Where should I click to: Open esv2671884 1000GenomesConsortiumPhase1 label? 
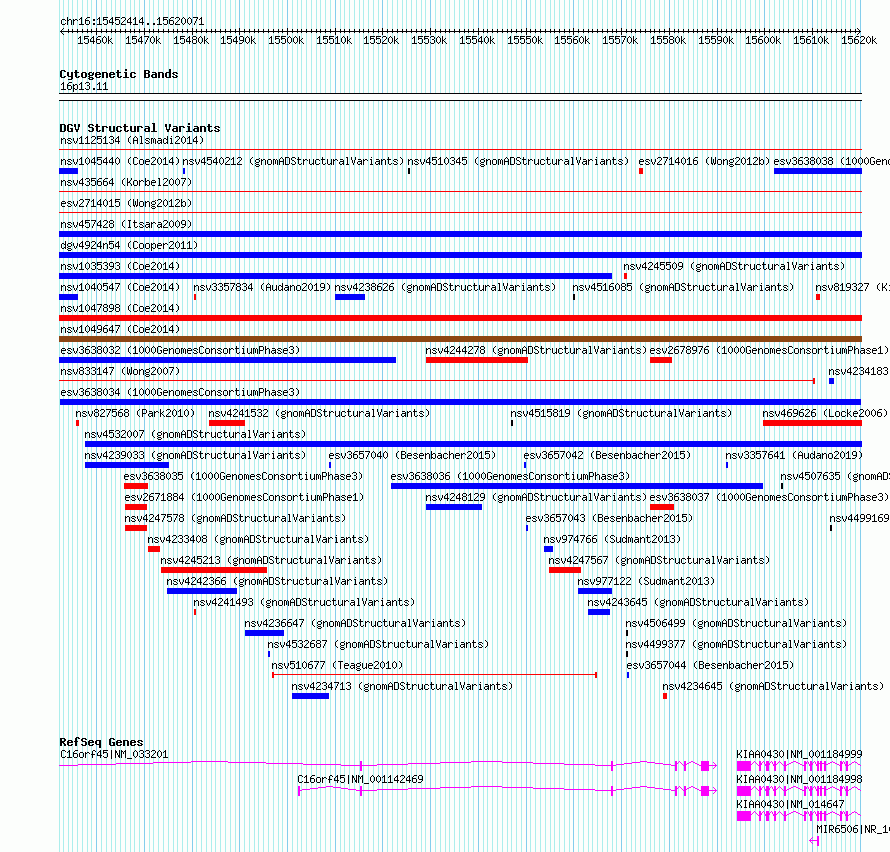coord(244,497)
